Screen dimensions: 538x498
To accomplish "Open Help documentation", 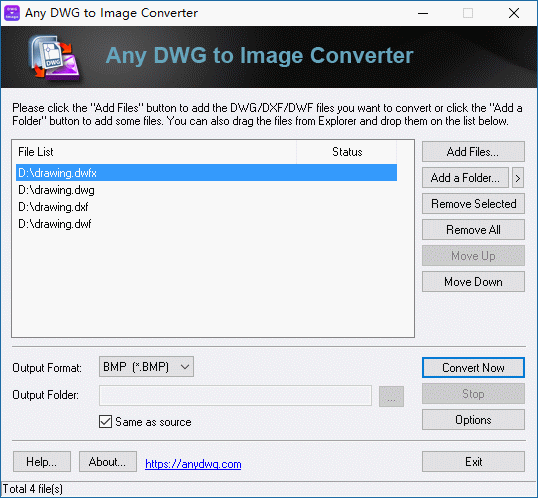I will (x=42, y=462).
